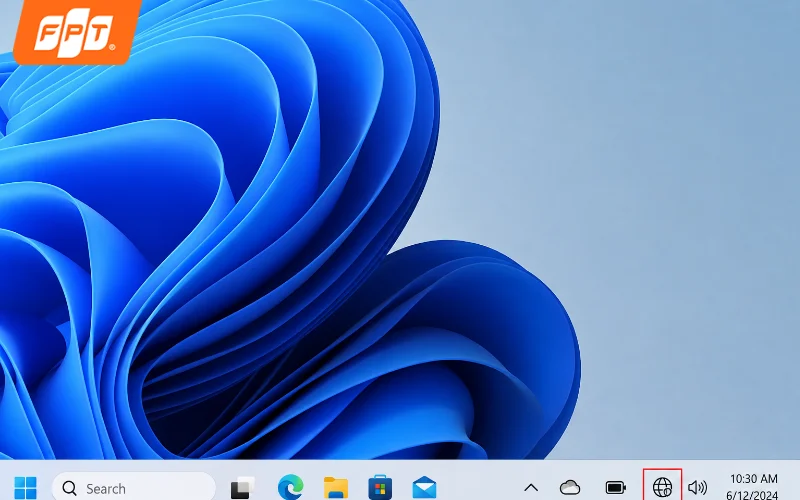Viewport: 800px width, 500px height.
Task: Open the Mail app from the taskbar
Action: [424, 488]
